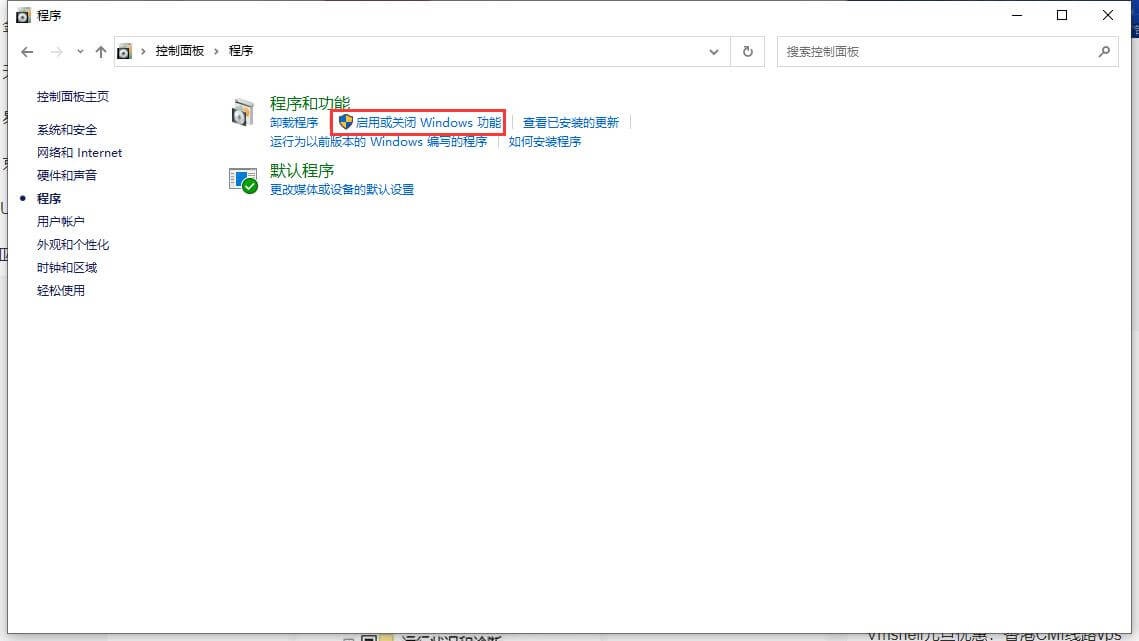Viewport: 1139px width, 641px height.
Task: Open 控制面板主页 in sidebar
Action: [73, 97]
